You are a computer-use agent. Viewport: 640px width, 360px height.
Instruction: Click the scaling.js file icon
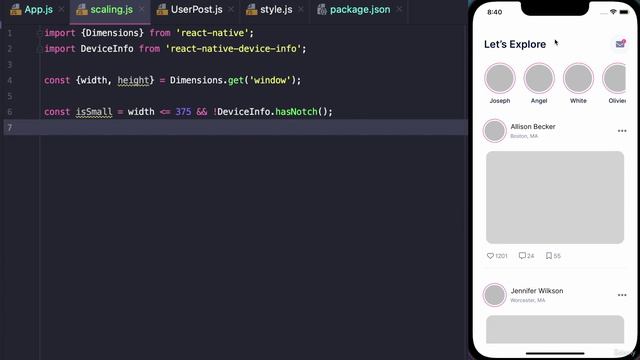(82, 10)
